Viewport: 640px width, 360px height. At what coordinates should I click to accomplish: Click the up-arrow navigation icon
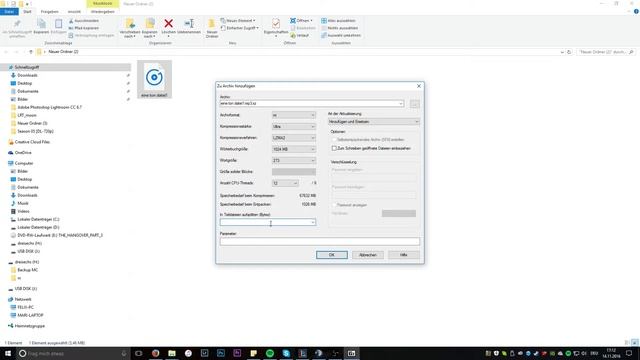tap(31, 52)
